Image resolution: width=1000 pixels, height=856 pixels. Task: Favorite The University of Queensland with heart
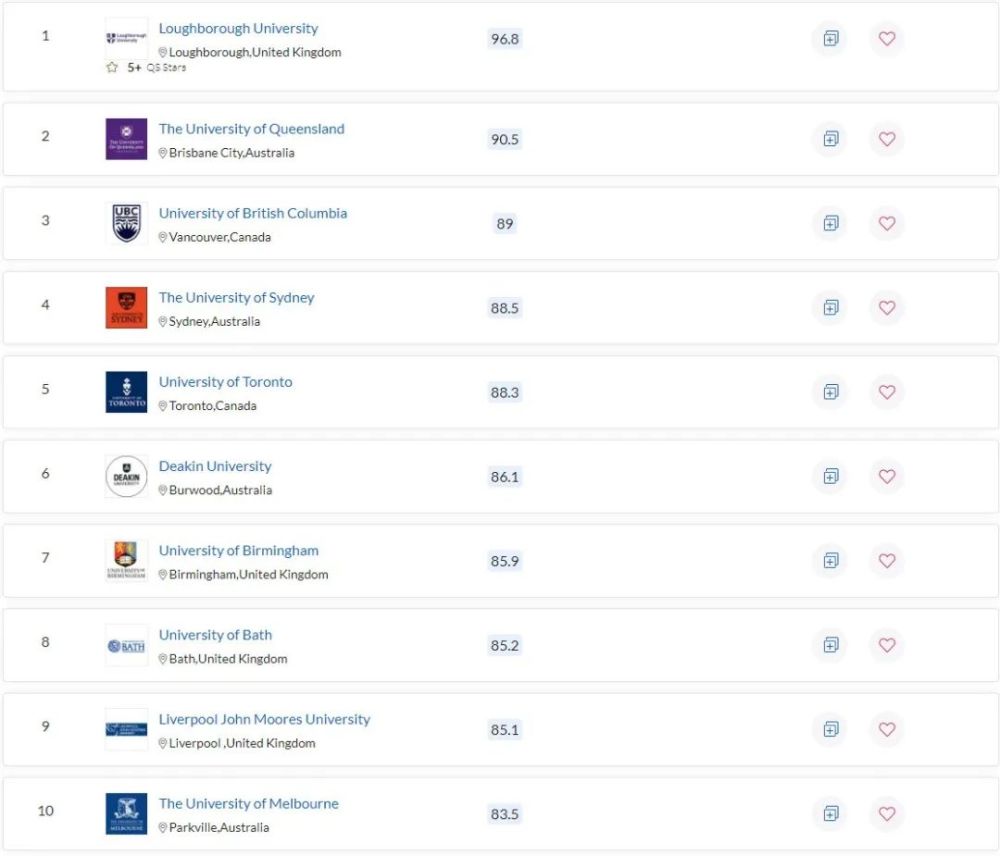pos(886,138)
